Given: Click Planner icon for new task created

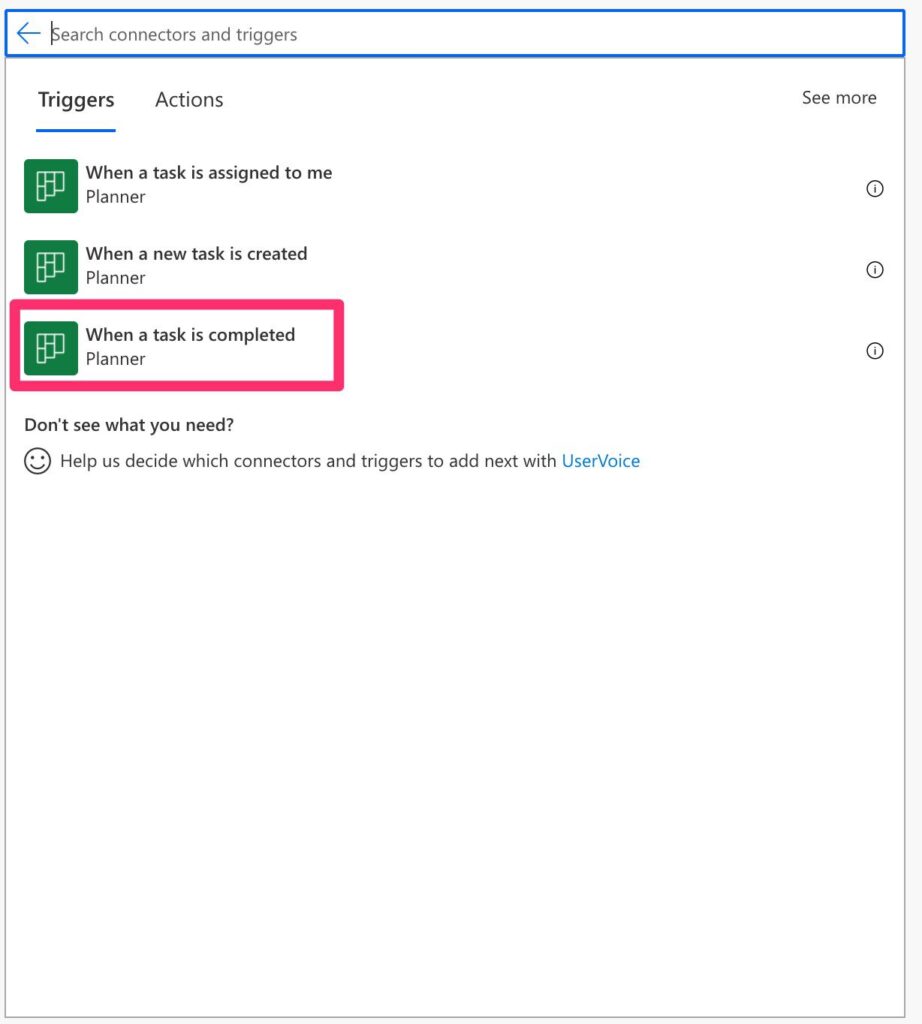Looking at the screenshot, I should click(x=51, y=267).
